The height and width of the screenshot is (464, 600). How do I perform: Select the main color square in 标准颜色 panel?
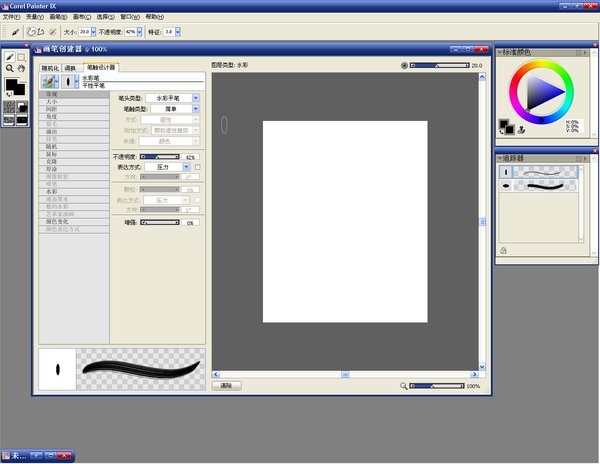tap(503, 124)
